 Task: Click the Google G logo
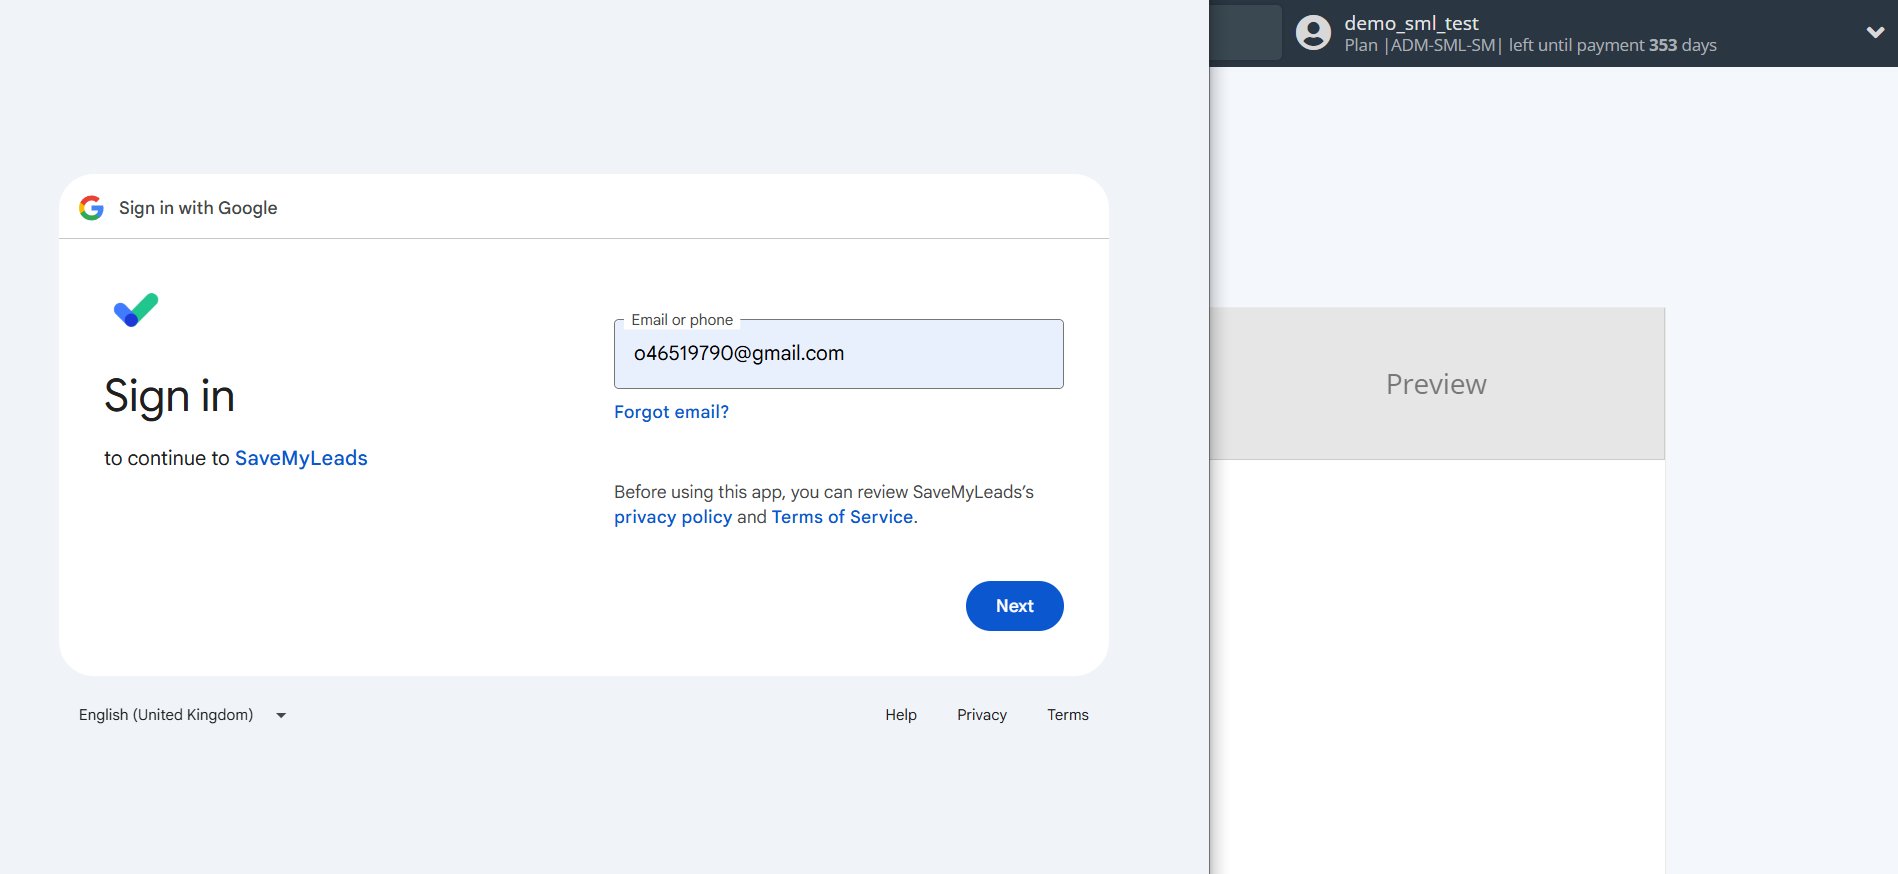click(x=92, y=208)
